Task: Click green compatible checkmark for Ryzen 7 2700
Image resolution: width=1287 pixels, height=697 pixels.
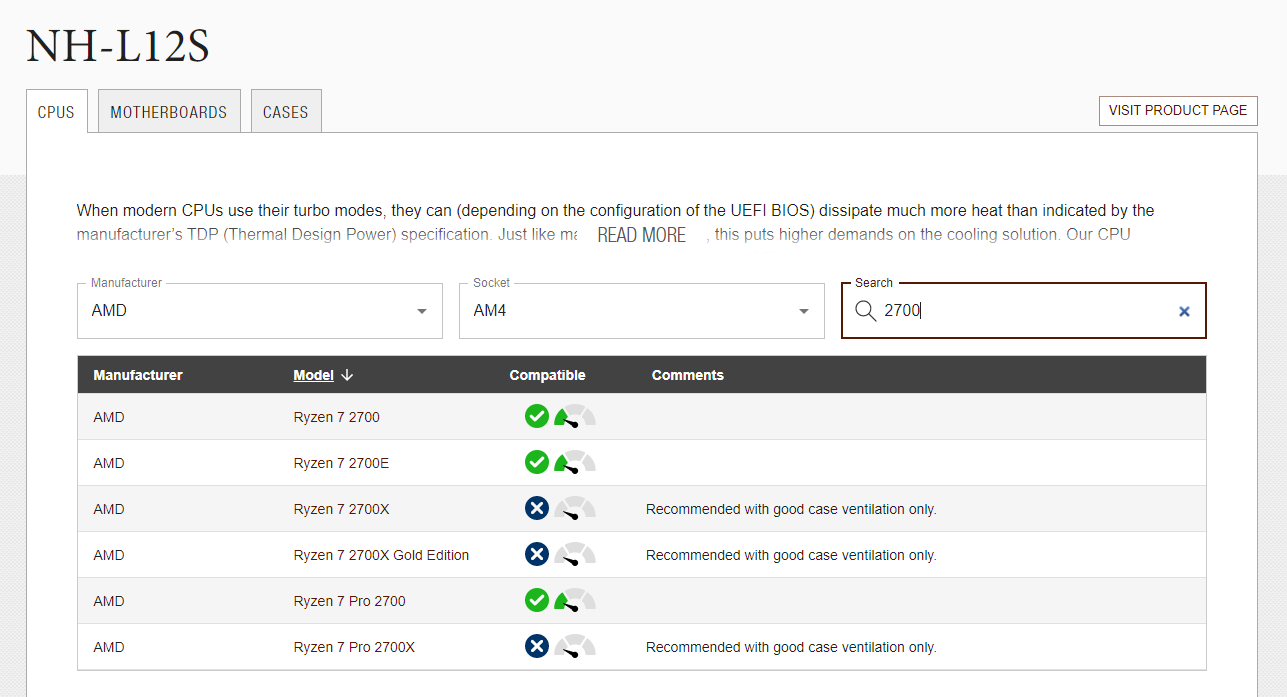Action: tap(537, 416)
